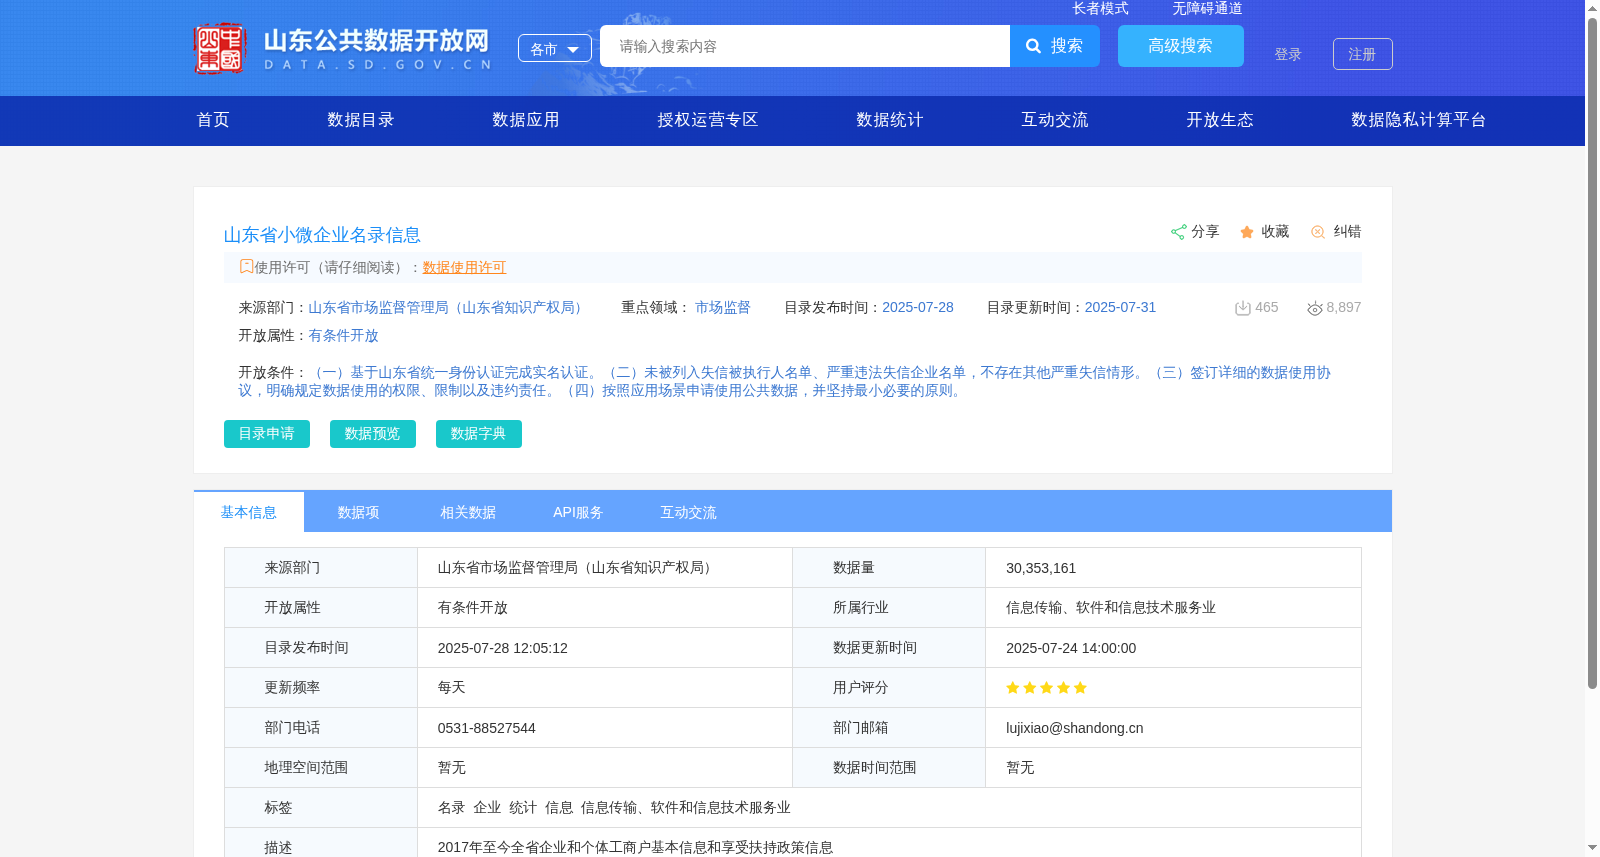This screenshot has height=857, width=1600.
Task: Click the 名录 tag
Action: (452, 808)
